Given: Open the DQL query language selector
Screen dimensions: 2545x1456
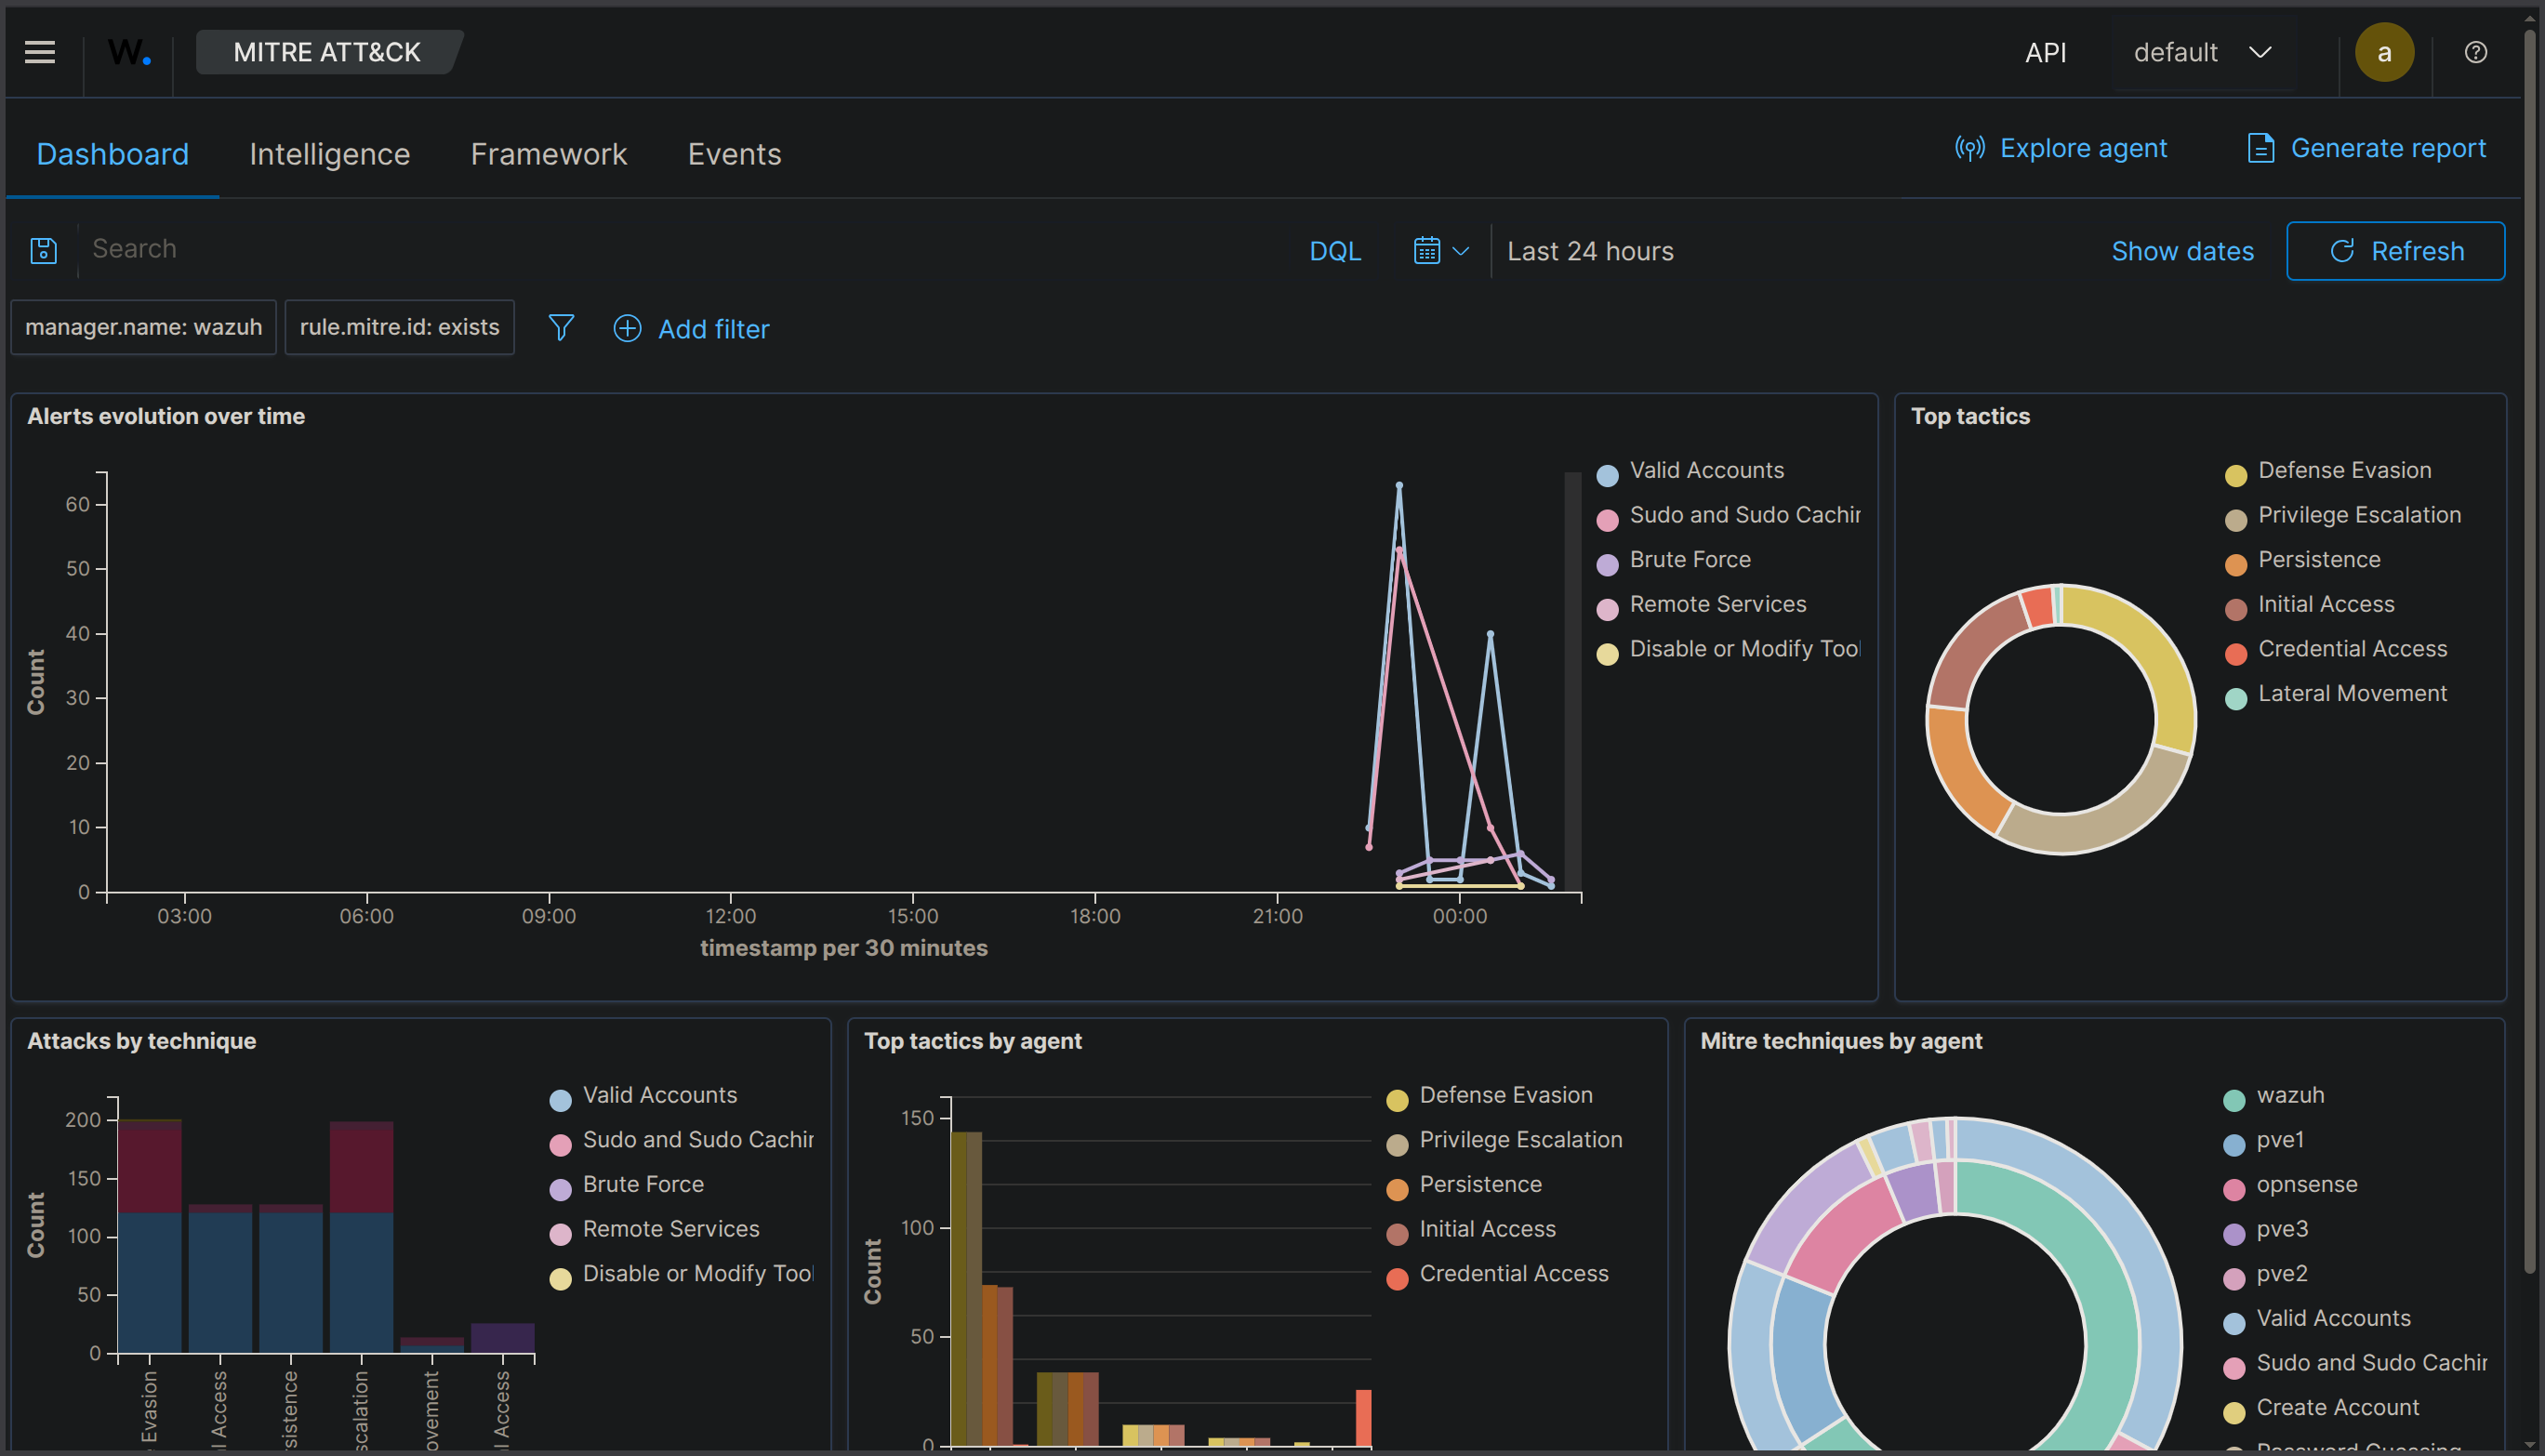Looking at the screenshot, I should (1335, 250).
